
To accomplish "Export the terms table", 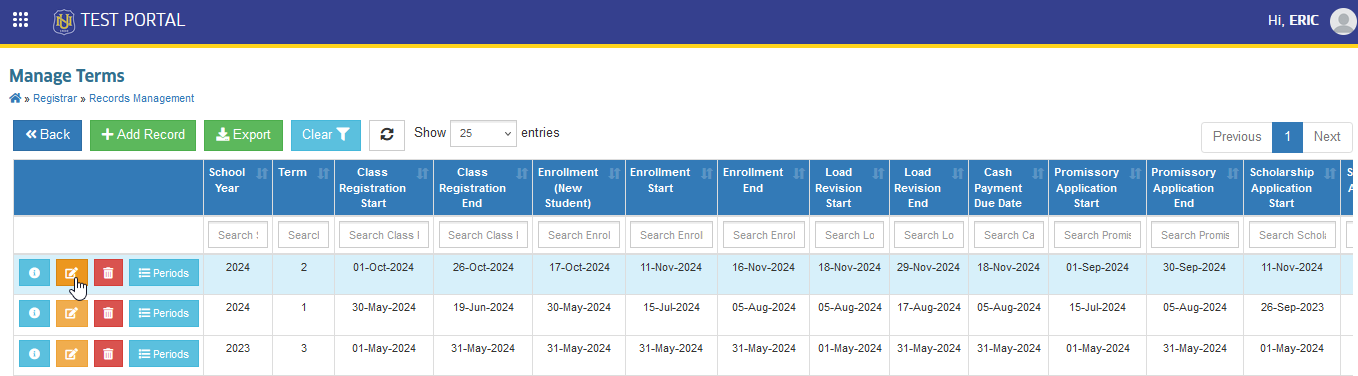I will (x=243, y=135).
